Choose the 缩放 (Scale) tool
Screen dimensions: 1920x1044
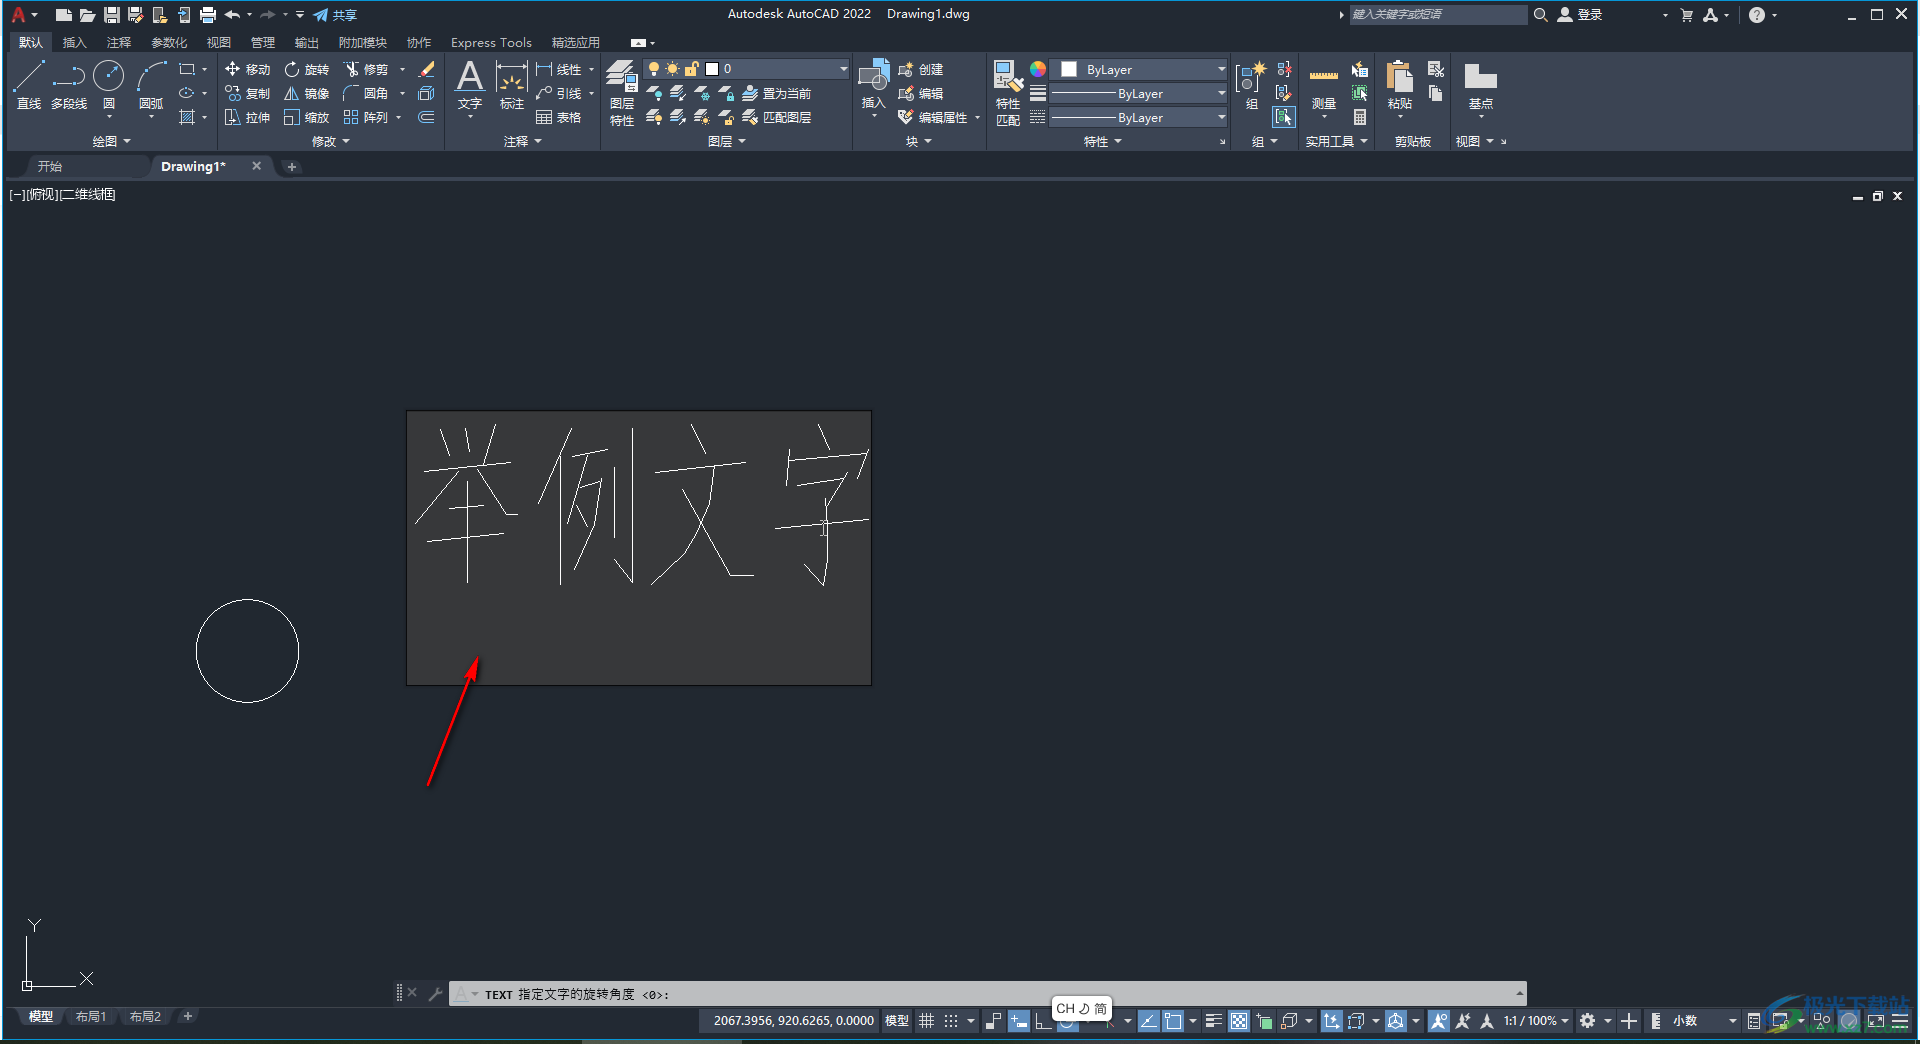[307, 117]
